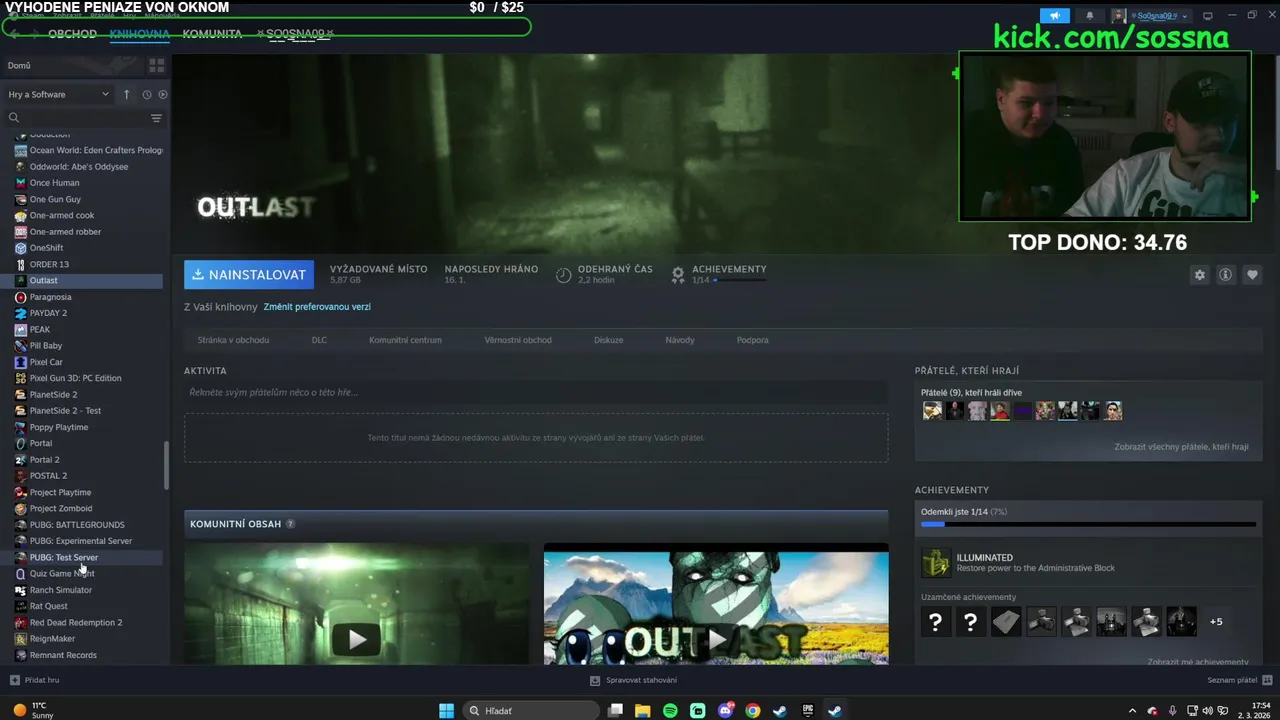
Task: Open the KOMUNITA community tab
Action: click(212, 34)
